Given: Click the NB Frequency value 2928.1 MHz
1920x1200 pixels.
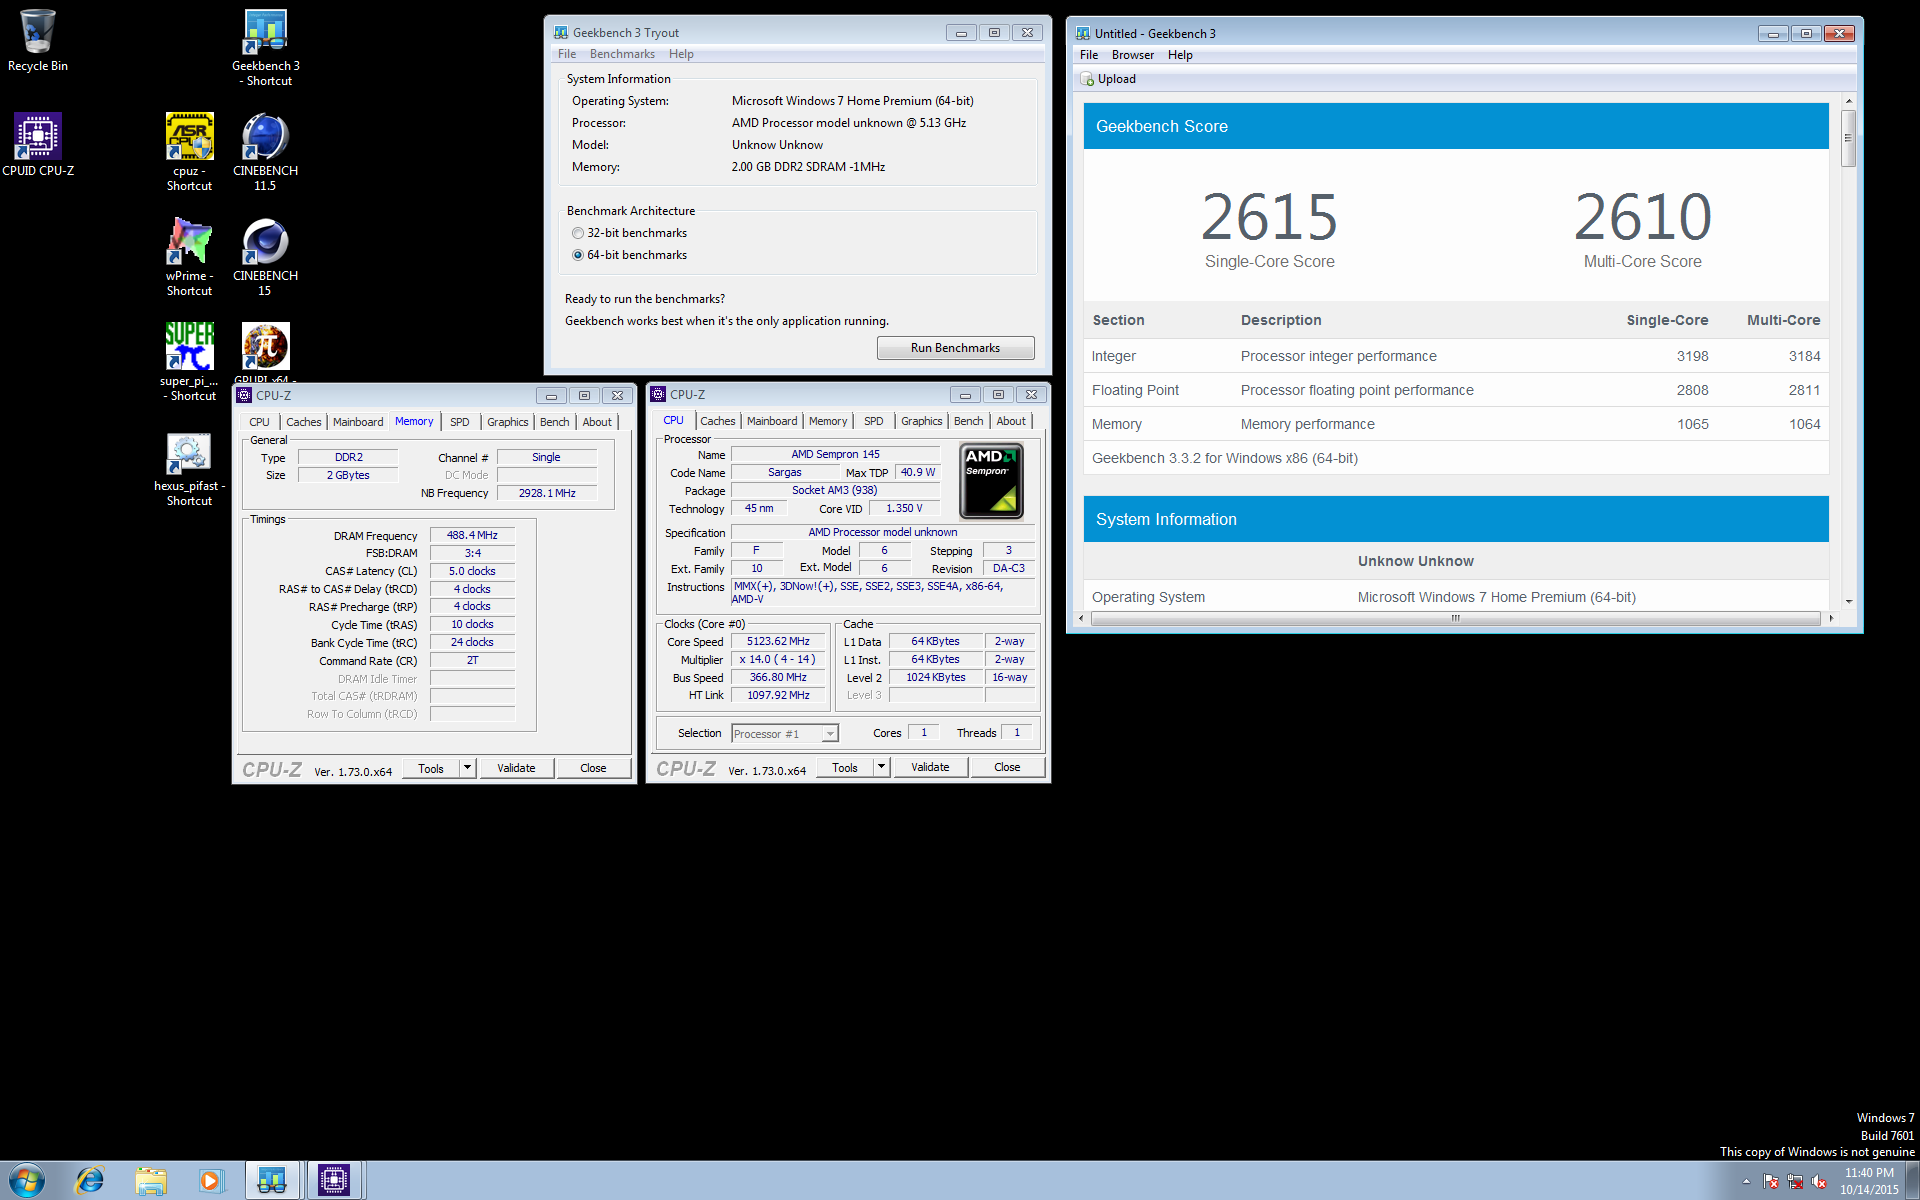Looking at the screenshot, I should coord(547,493).
